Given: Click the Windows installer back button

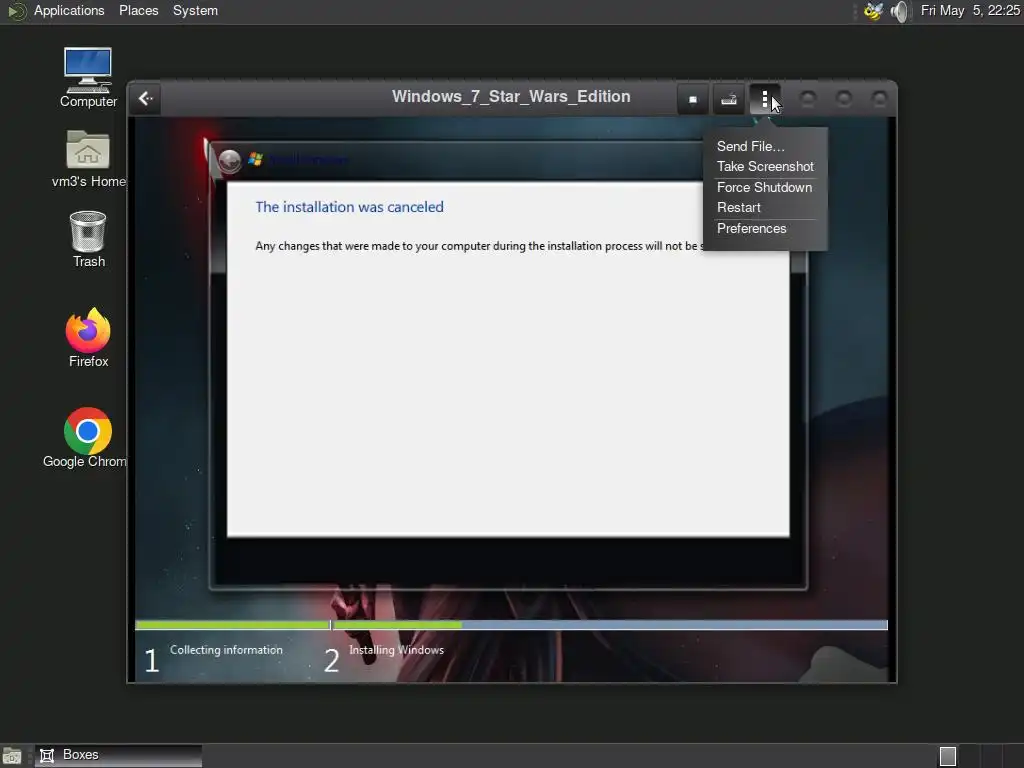Looking at the screenshot, I should (x=229, y=160).
